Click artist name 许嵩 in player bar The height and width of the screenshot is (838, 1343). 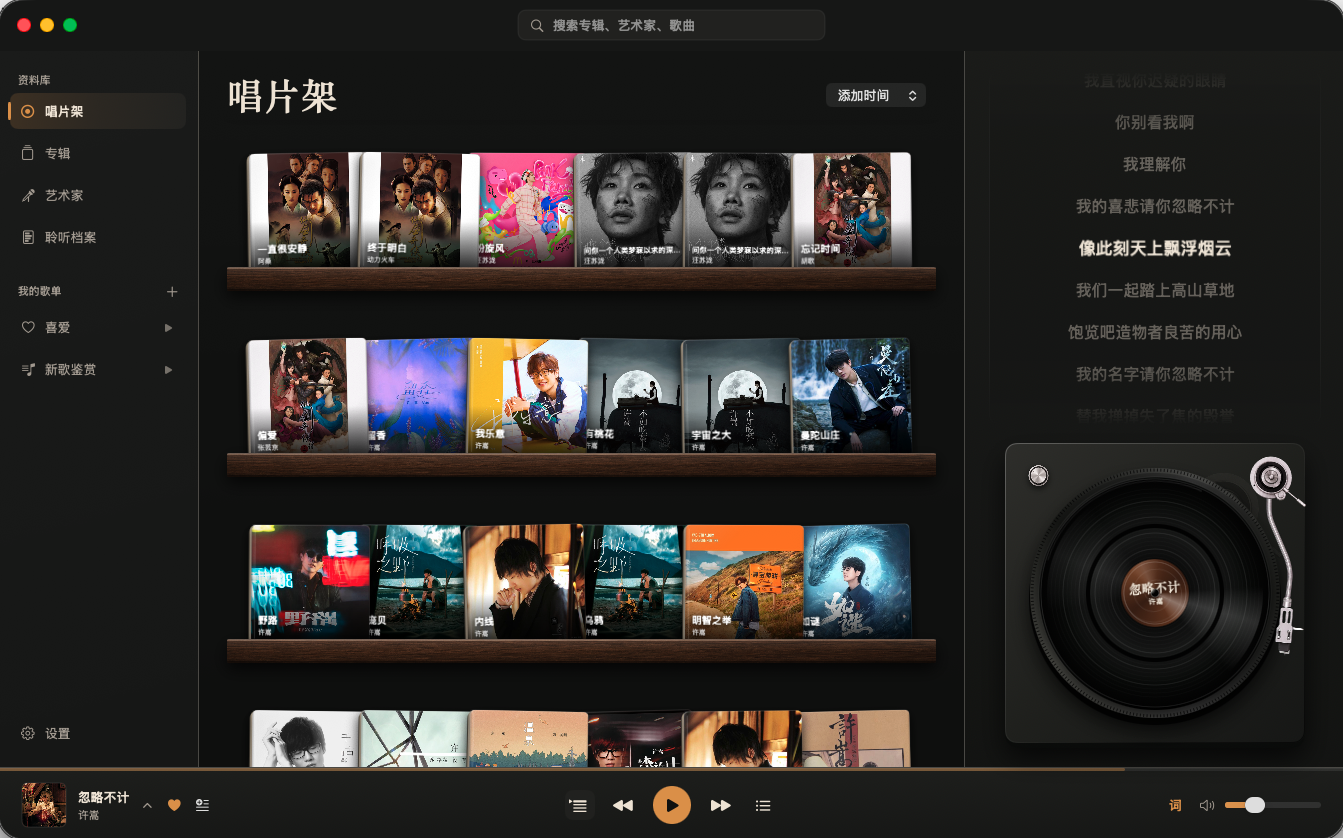[x=89, y=816]
